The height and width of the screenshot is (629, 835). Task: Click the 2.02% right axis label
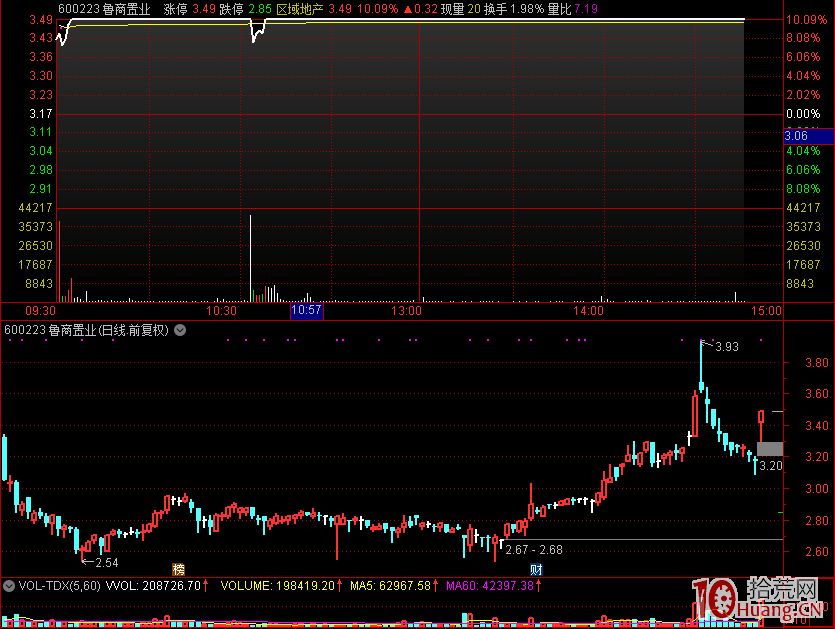tap(803, 95)
